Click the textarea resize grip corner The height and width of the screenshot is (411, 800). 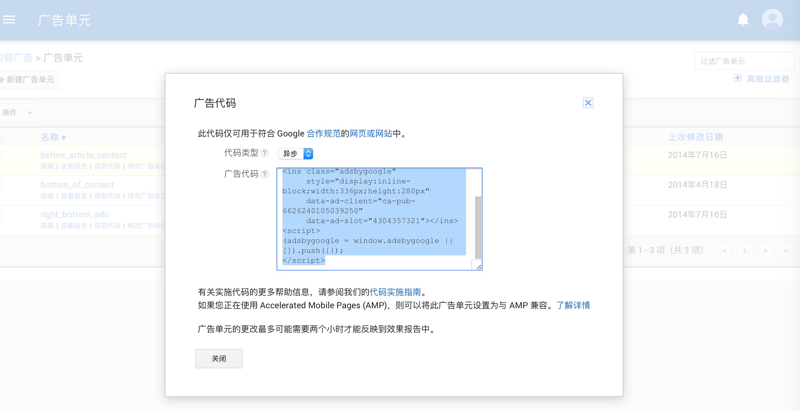click(478, 266)
